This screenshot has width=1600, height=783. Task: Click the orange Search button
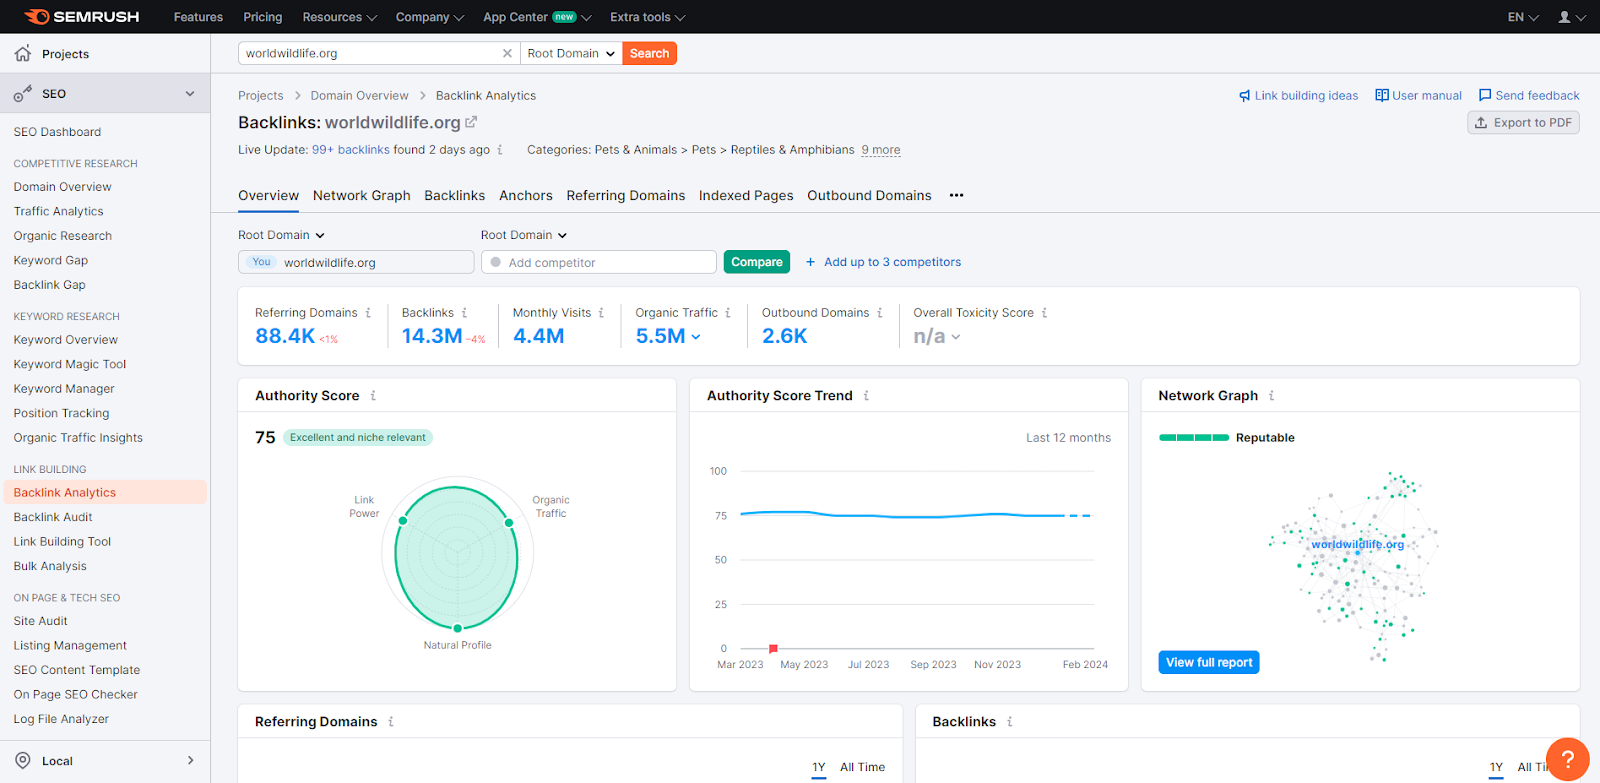coord(649,53)
